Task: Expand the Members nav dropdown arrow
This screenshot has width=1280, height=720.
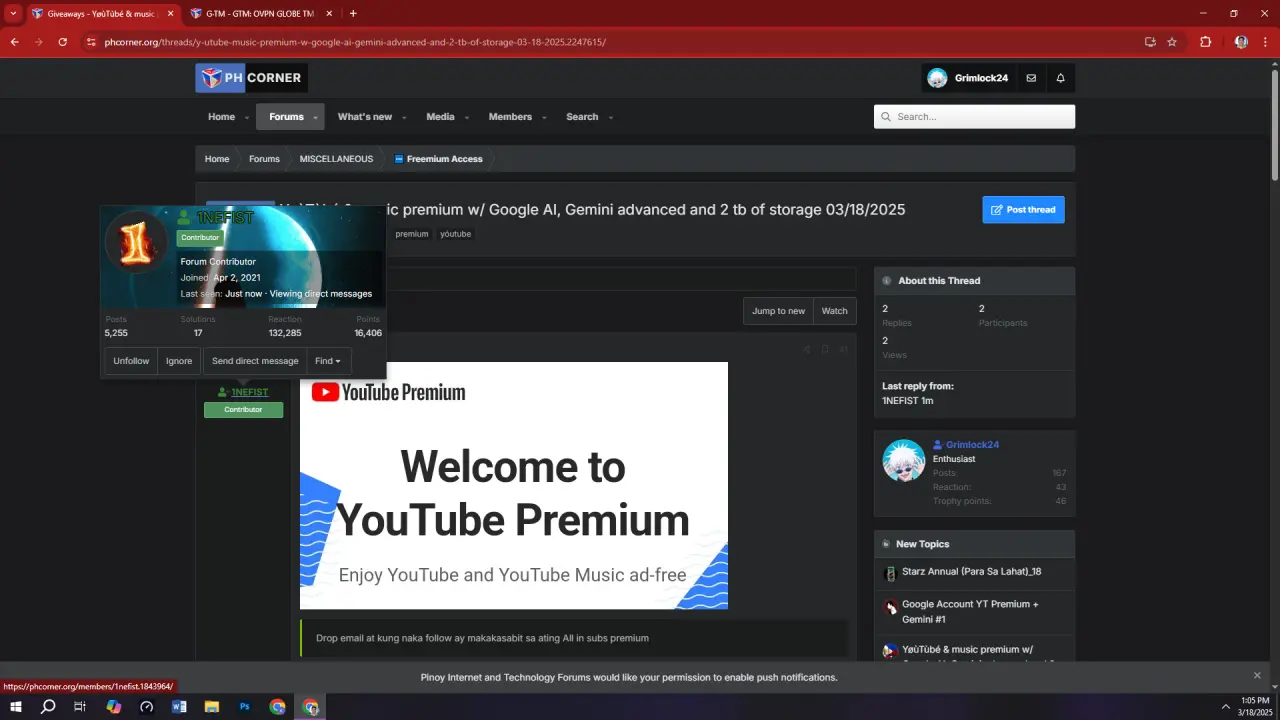Action: tap(544, 117)
